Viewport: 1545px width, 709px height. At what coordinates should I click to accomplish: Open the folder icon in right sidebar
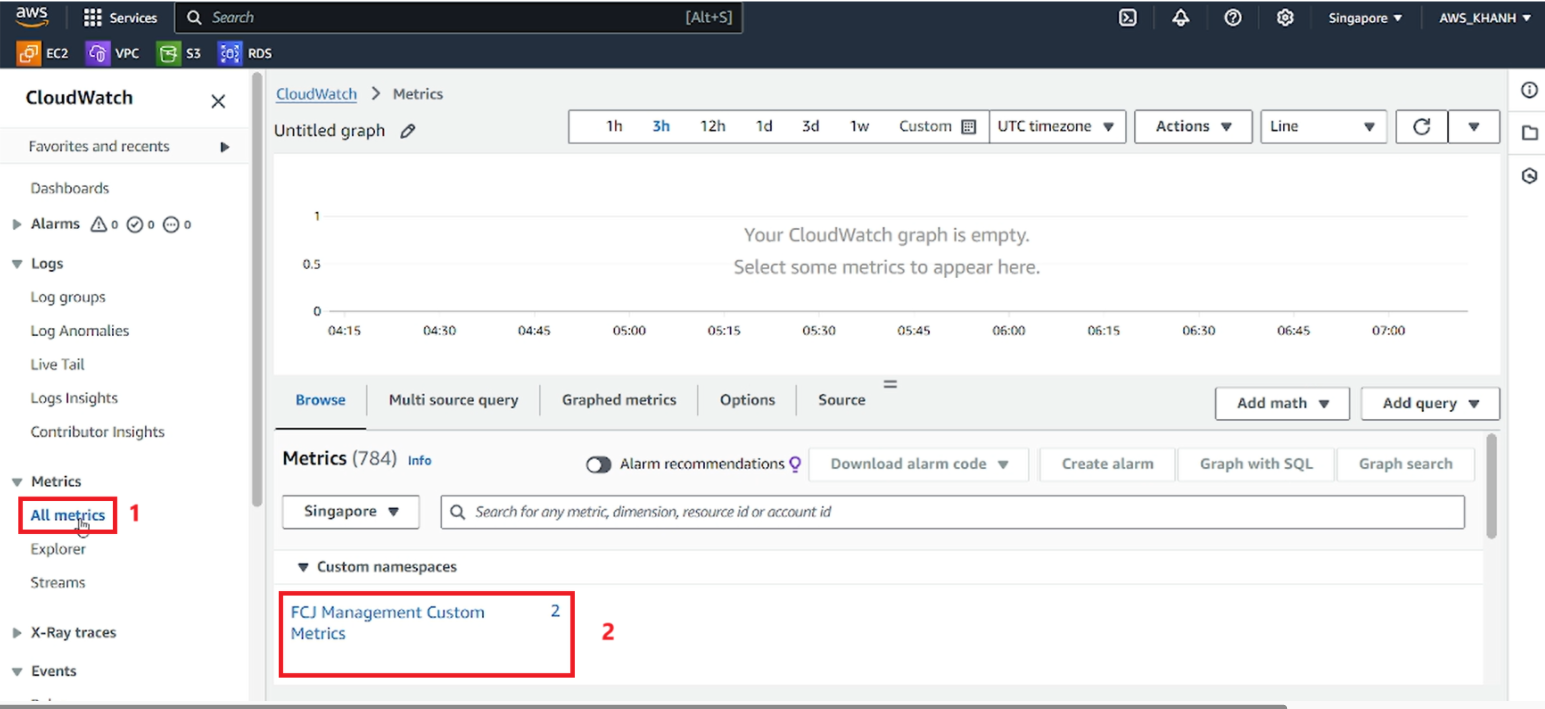tap(1529, 133)
